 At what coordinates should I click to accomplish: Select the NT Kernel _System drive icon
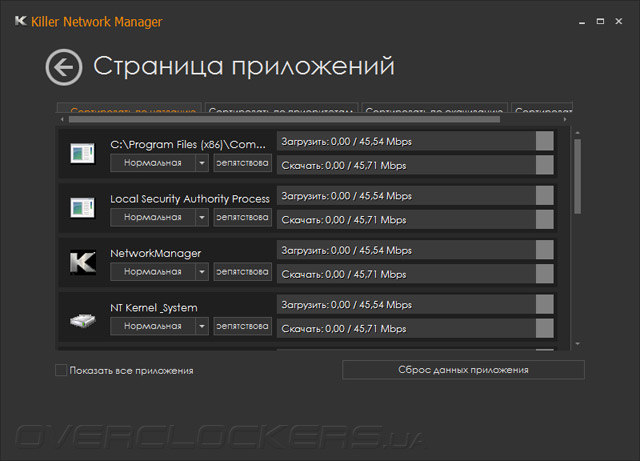[x=82, y=320]
